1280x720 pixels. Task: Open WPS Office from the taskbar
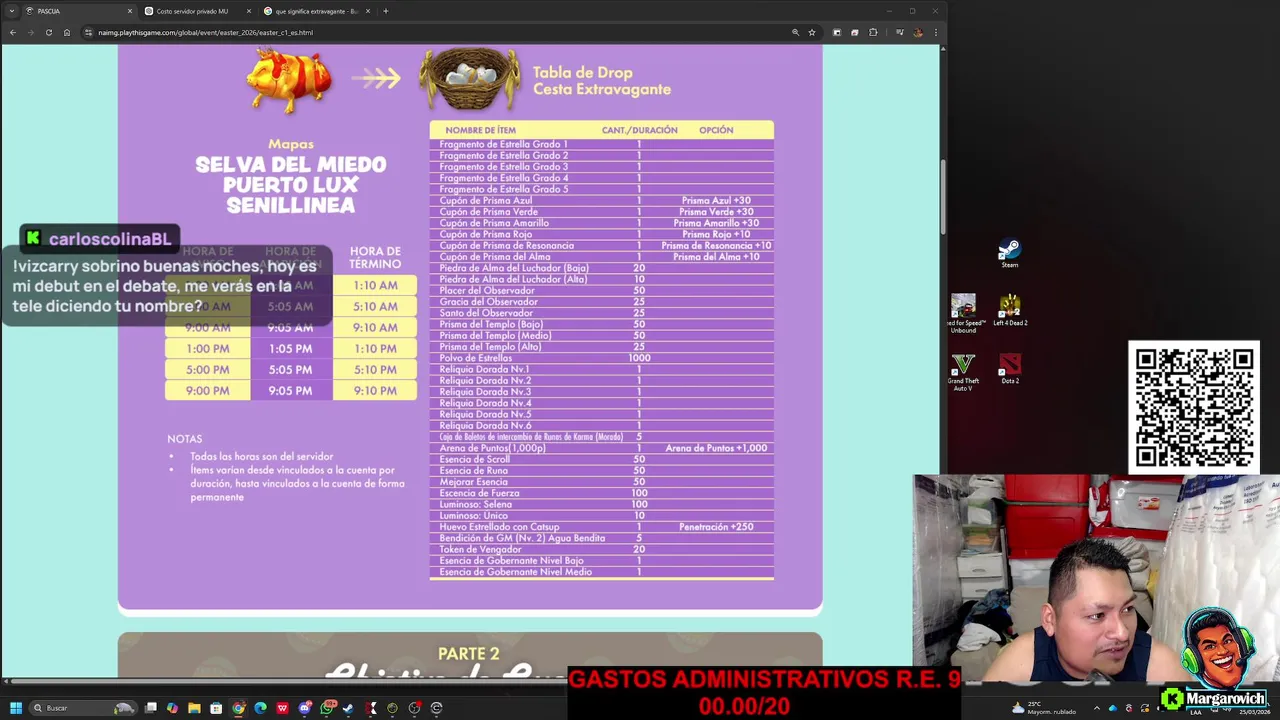coord(282,708)
